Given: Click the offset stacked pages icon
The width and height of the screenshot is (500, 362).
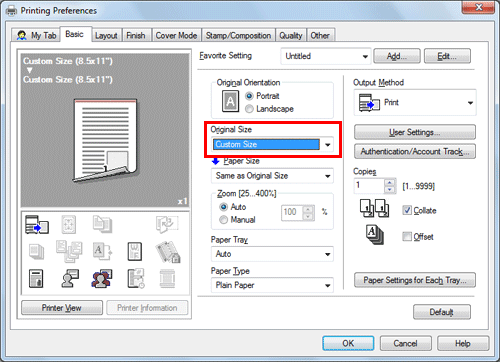Looking at the screenshot, I should (375, 235).
